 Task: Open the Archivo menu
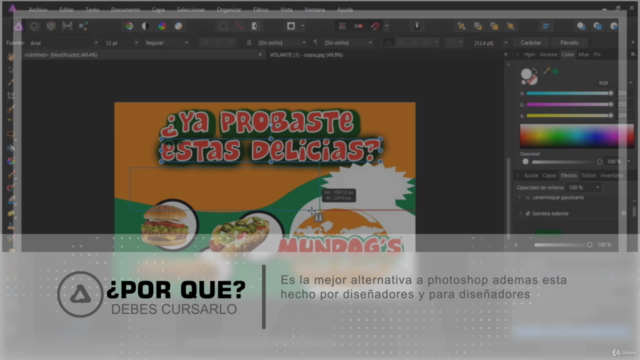[38, 9]
